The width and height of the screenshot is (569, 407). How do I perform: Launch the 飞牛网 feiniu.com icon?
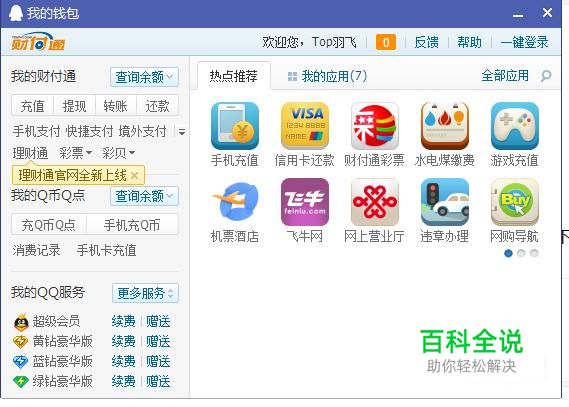pyautogui.click(x=305, y=202)
